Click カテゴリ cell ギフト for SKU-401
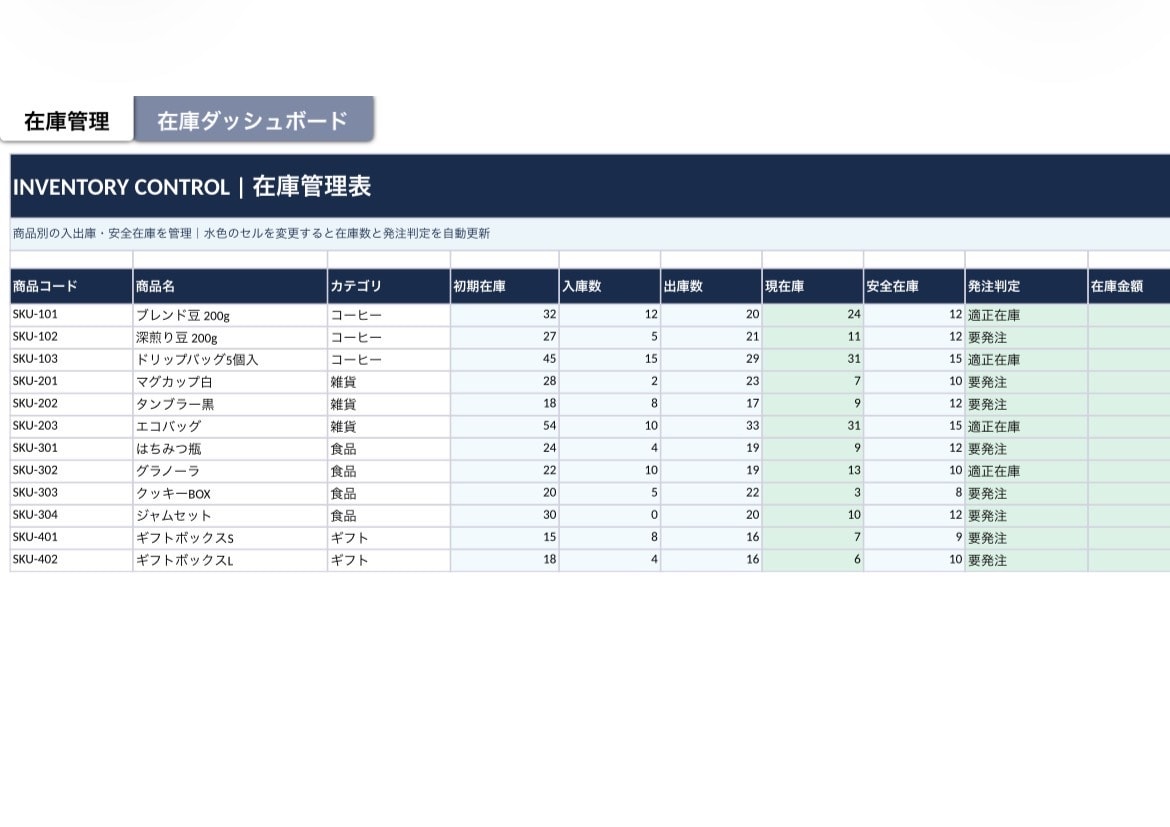Viewport: 1170px width, 827px height. (389, 538)
